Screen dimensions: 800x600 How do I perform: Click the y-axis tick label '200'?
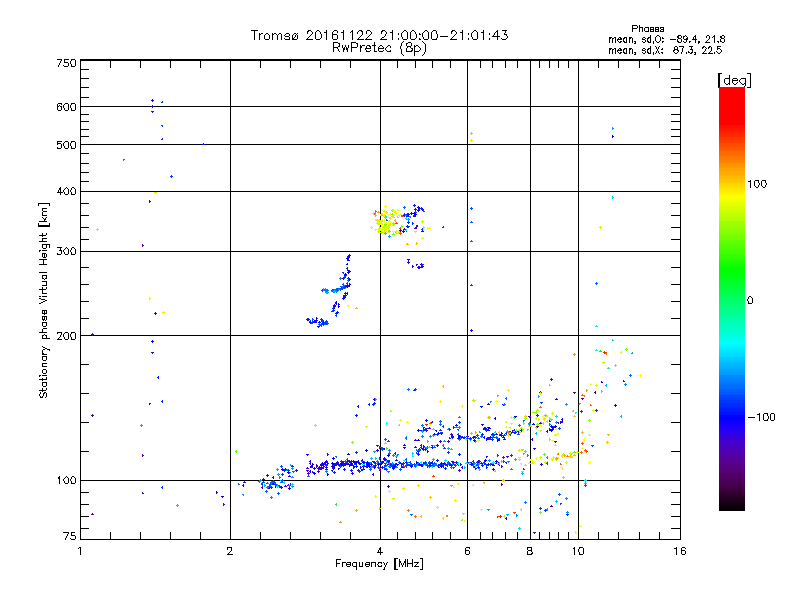(x=66, y=336)
